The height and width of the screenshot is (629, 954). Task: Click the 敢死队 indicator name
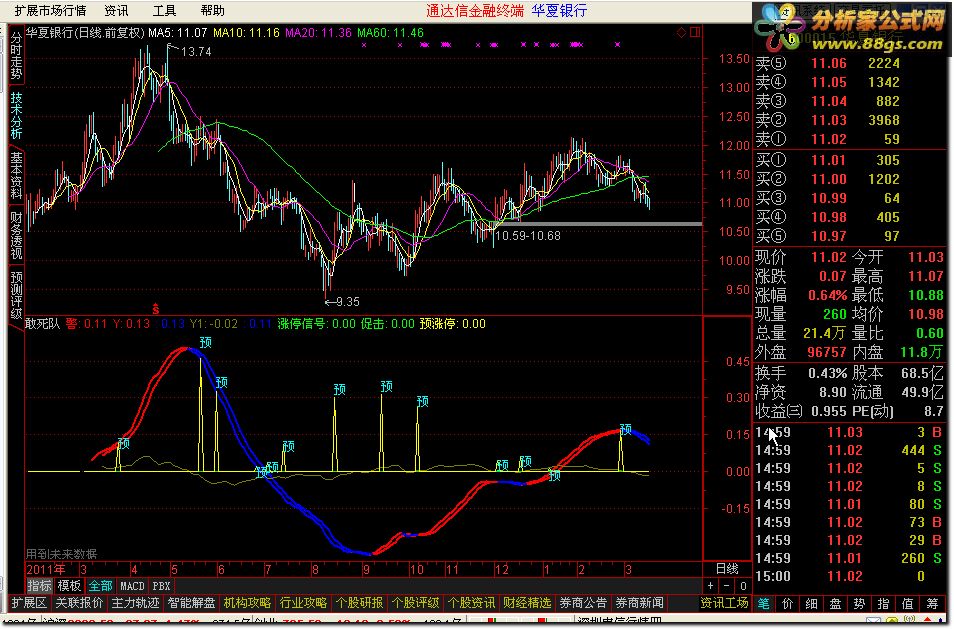pyautogui.click(x=43, y=324)
